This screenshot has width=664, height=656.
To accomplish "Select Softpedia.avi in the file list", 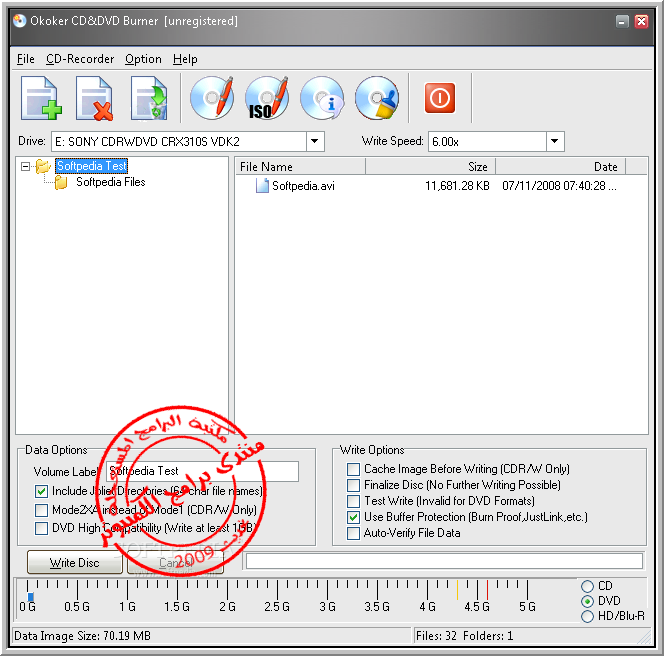I will tap(303, 186).
